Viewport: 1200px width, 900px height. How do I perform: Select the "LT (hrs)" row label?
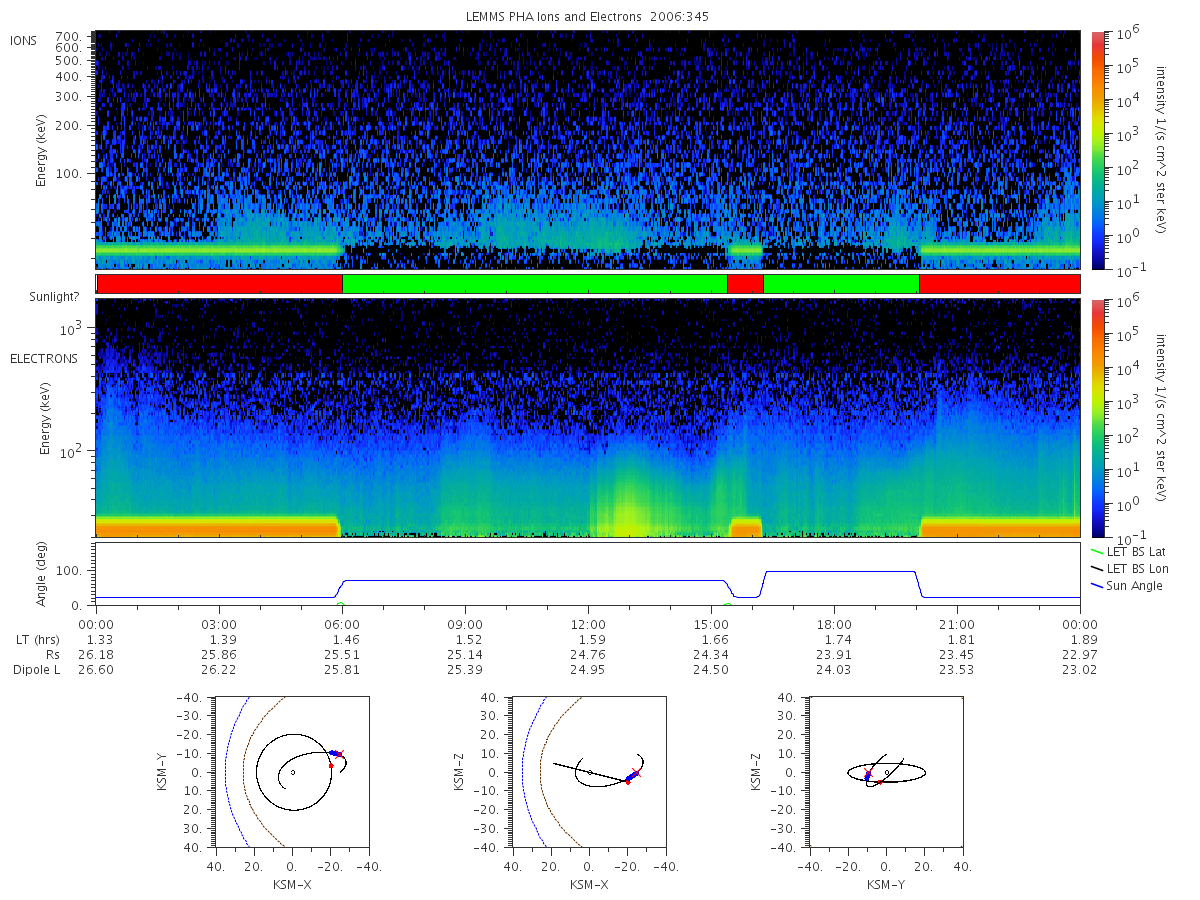[36, 638]
